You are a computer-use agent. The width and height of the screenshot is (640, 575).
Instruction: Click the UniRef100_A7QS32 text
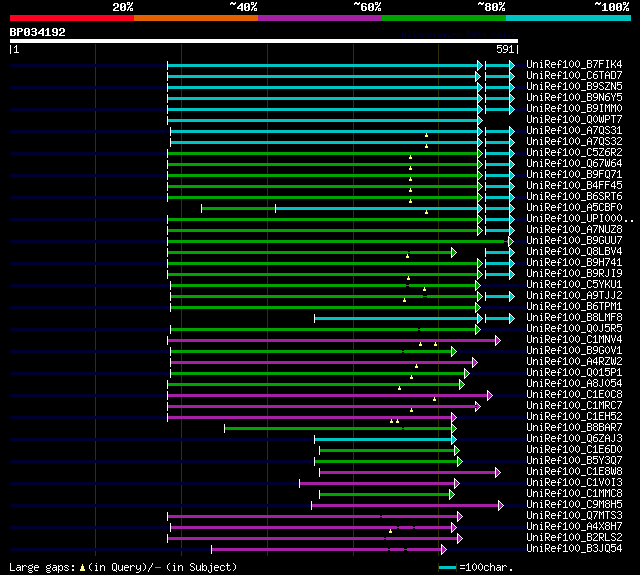point(574,142)
